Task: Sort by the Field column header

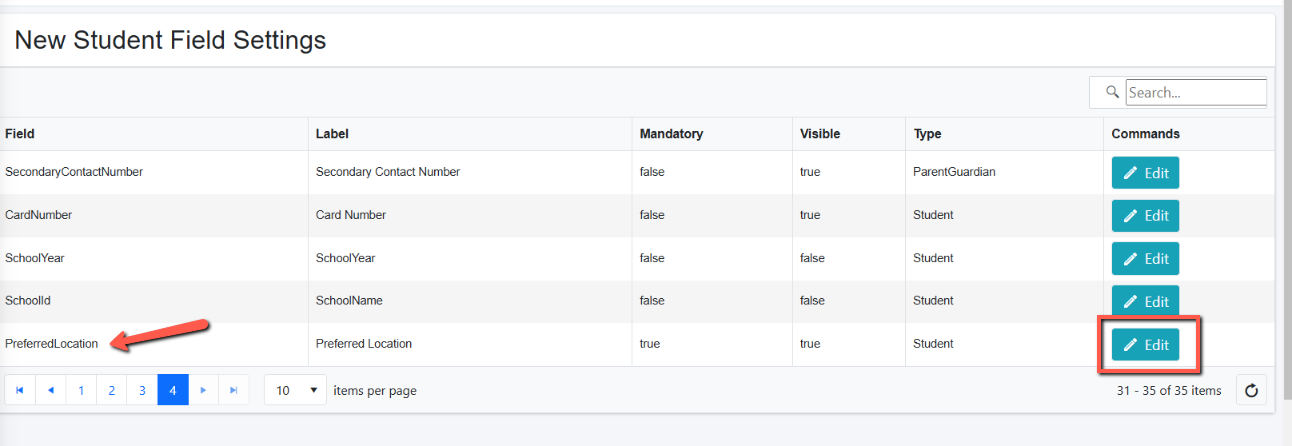Action: tap(20, 134)
